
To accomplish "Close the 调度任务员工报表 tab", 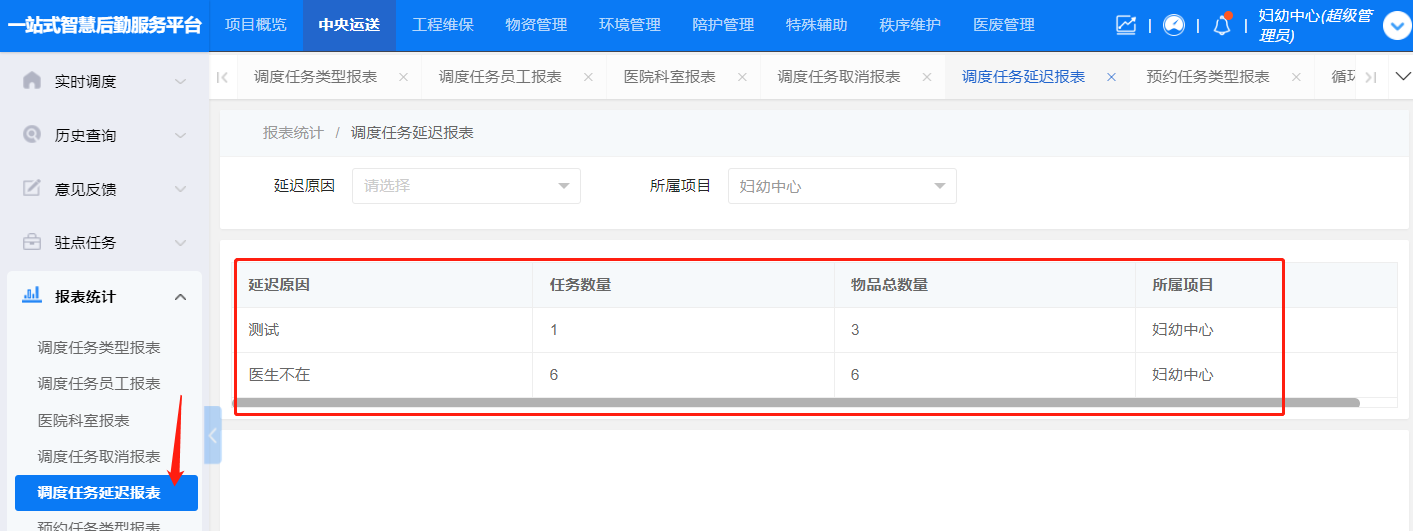I will 588,77.
